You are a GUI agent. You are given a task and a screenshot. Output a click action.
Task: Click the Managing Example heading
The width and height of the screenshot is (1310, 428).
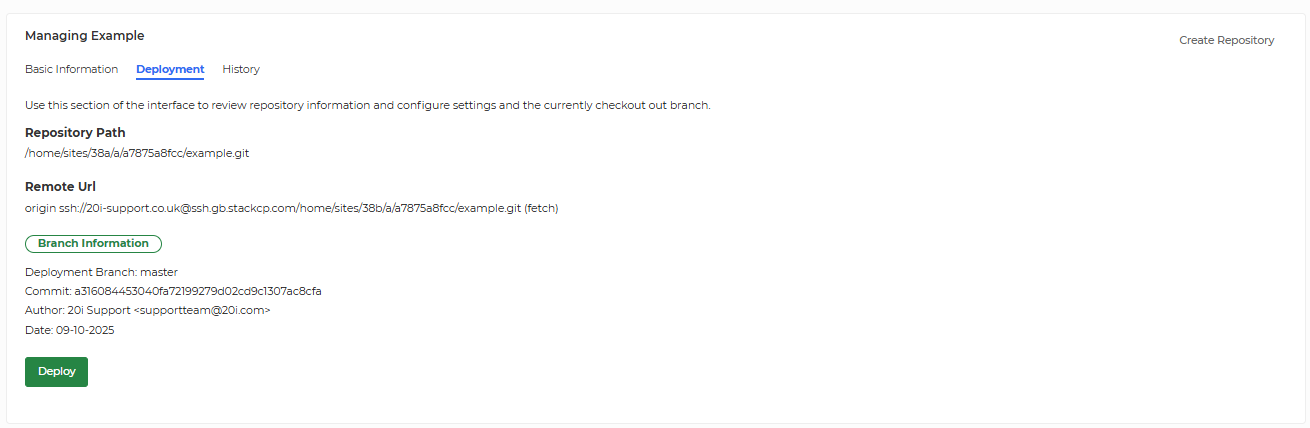pos(85,35)
